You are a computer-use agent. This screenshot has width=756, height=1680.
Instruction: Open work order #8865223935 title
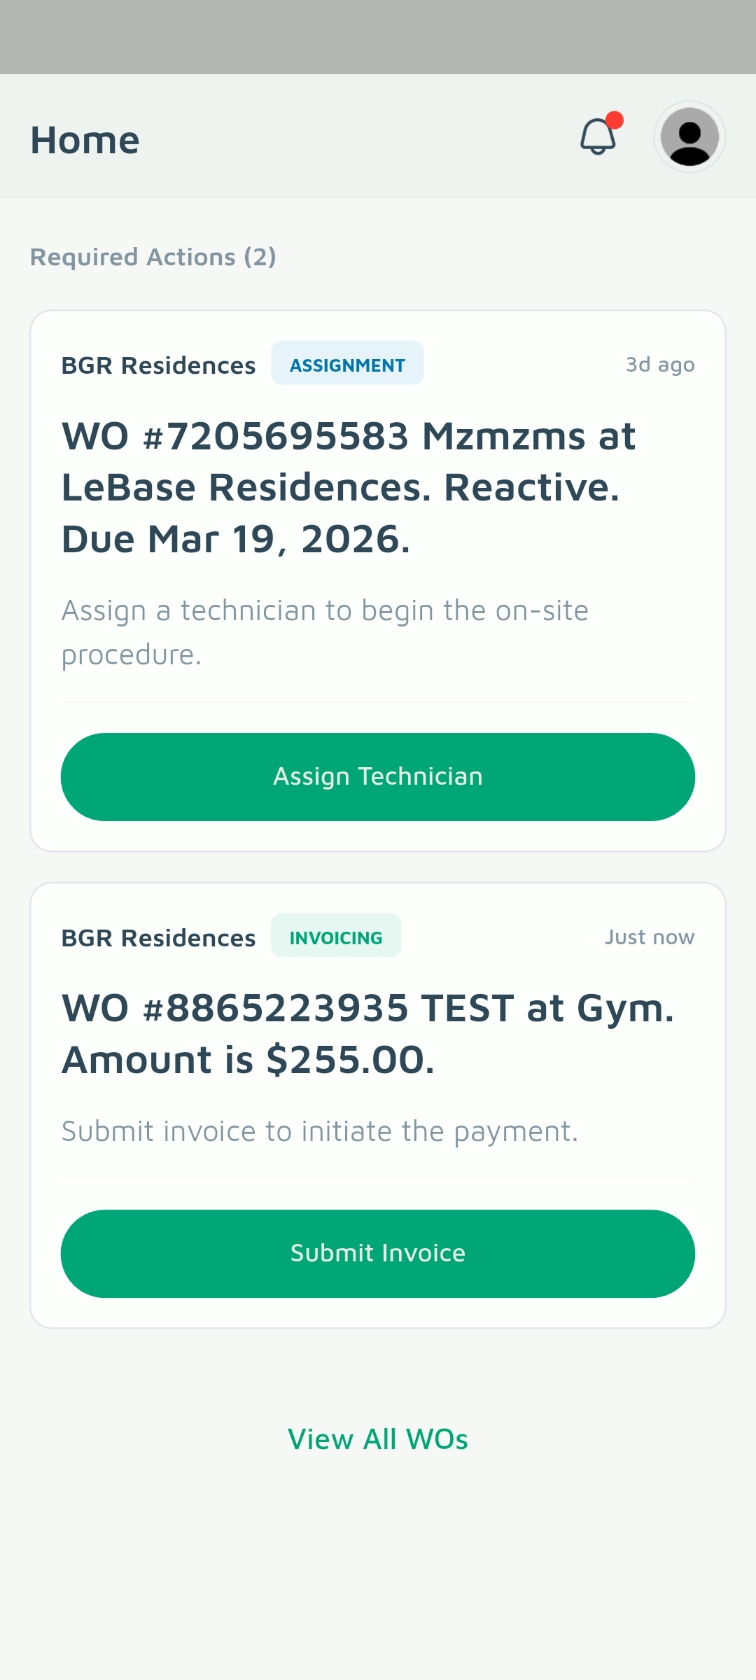[367, 1034]
